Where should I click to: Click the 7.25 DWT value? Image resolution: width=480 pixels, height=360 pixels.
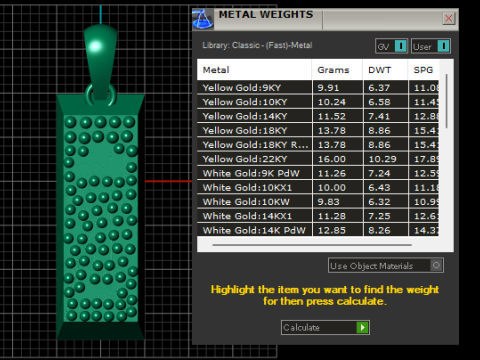click(x=379, y=216)
